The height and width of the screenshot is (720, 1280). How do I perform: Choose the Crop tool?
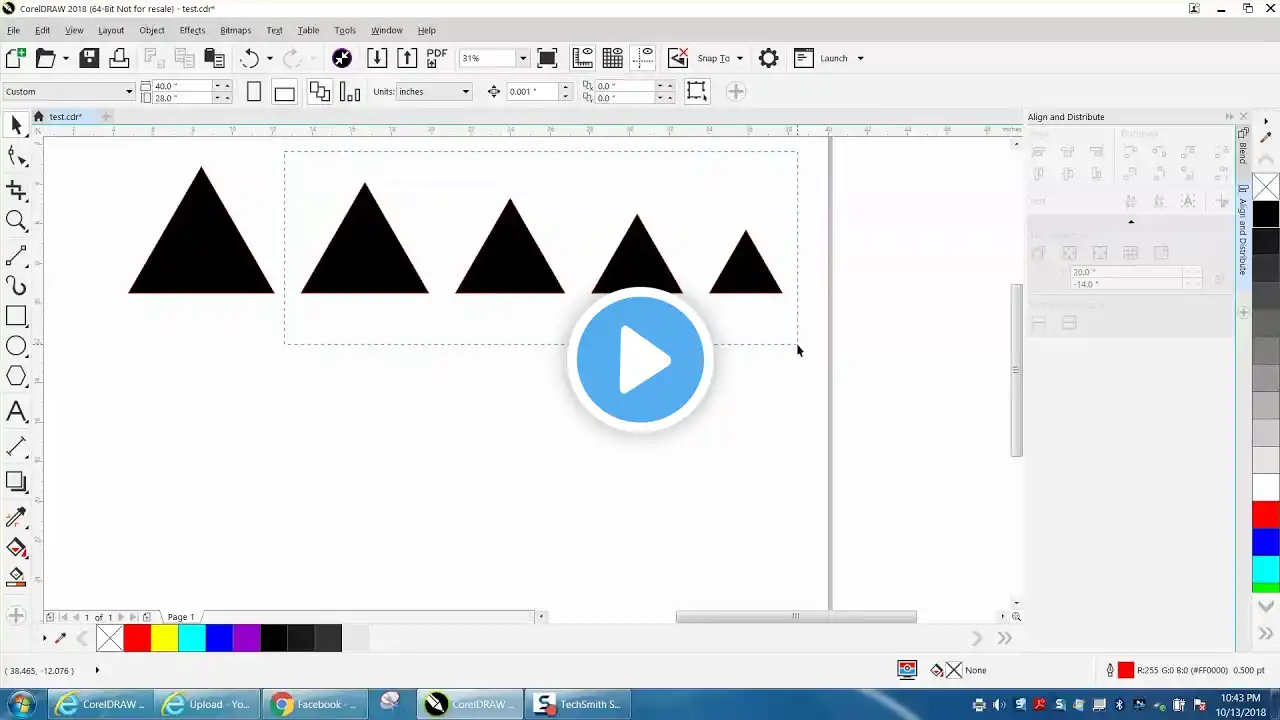[x=16, y=190]
